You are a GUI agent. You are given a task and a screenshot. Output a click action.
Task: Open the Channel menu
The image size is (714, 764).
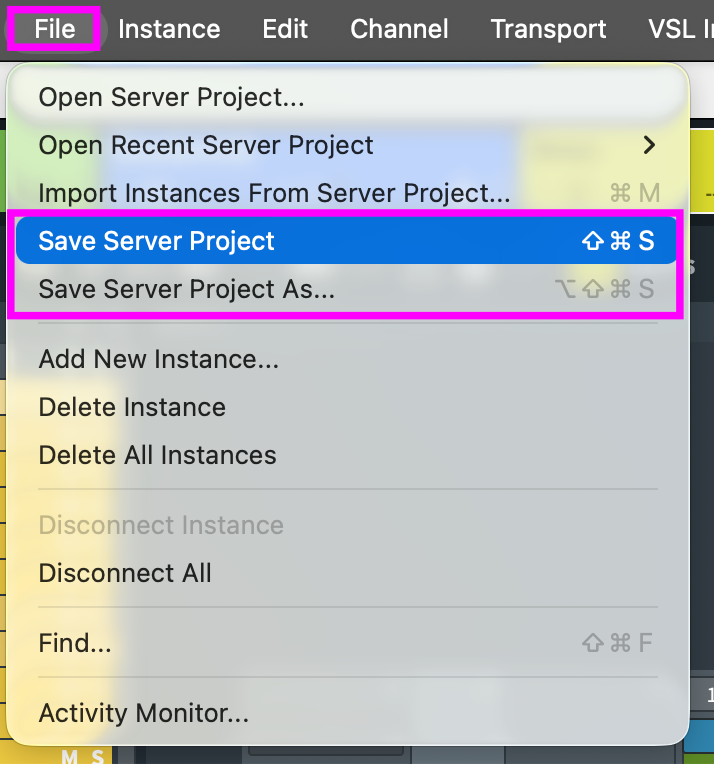pos(399,29)
